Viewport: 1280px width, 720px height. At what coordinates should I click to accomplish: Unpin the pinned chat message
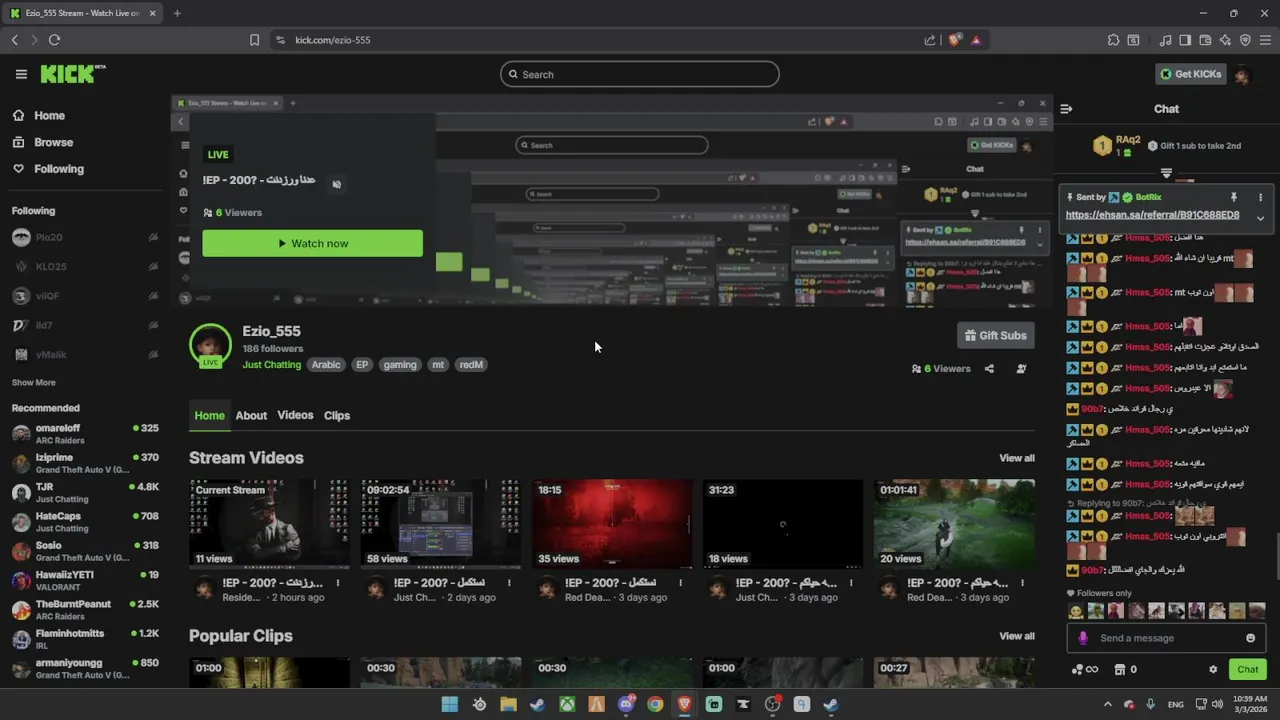(x=1234, y=198)
